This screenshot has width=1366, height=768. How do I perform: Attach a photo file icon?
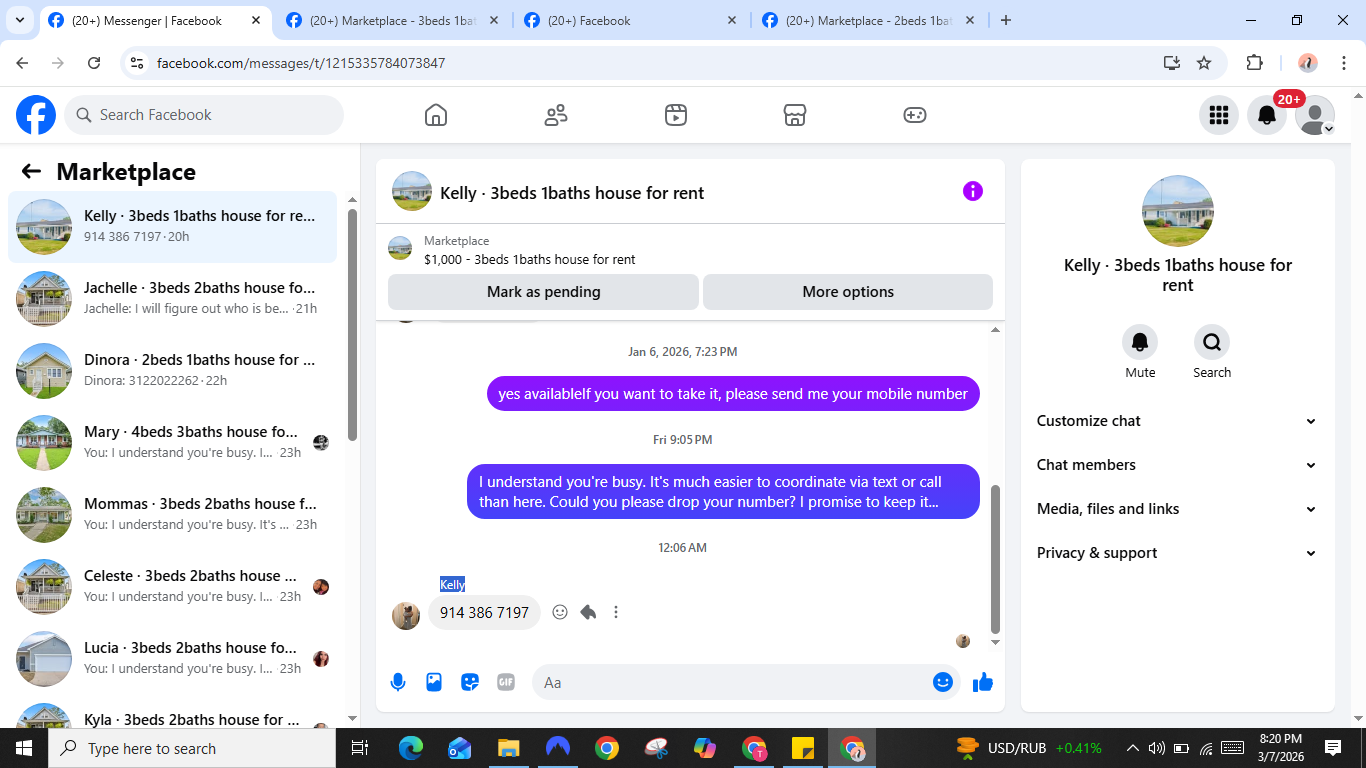click(434, 682)
